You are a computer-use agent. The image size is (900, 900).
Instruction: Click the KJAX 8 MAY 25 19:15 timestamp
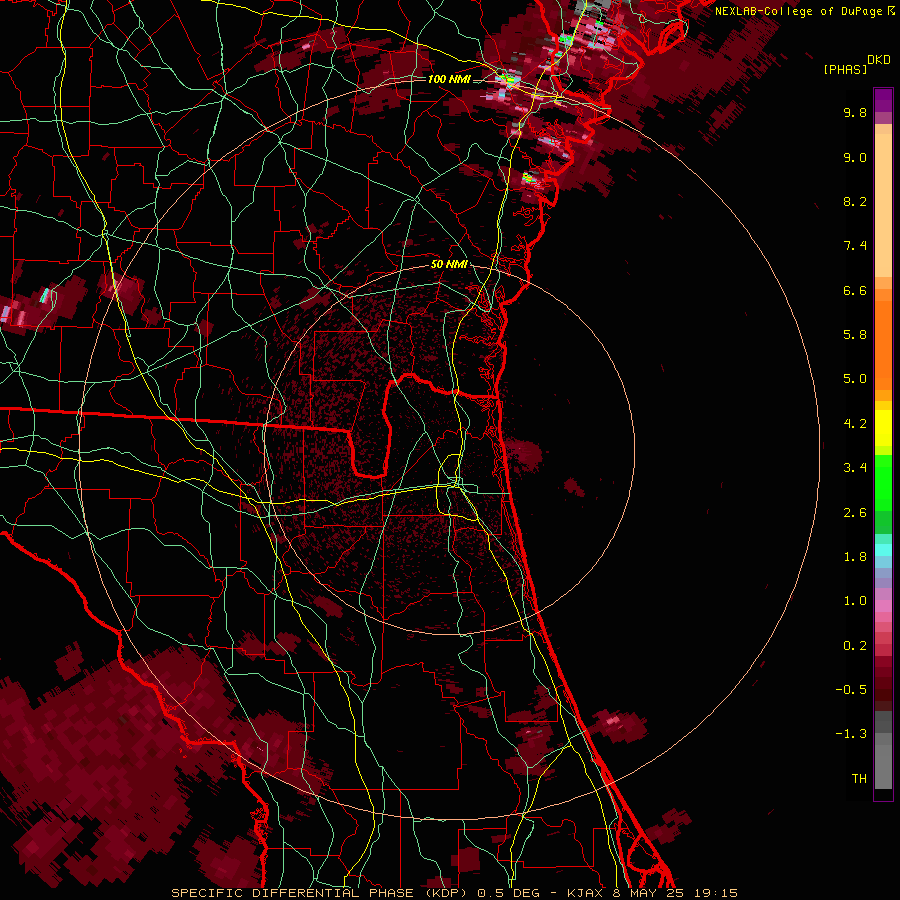coord(652,893)
